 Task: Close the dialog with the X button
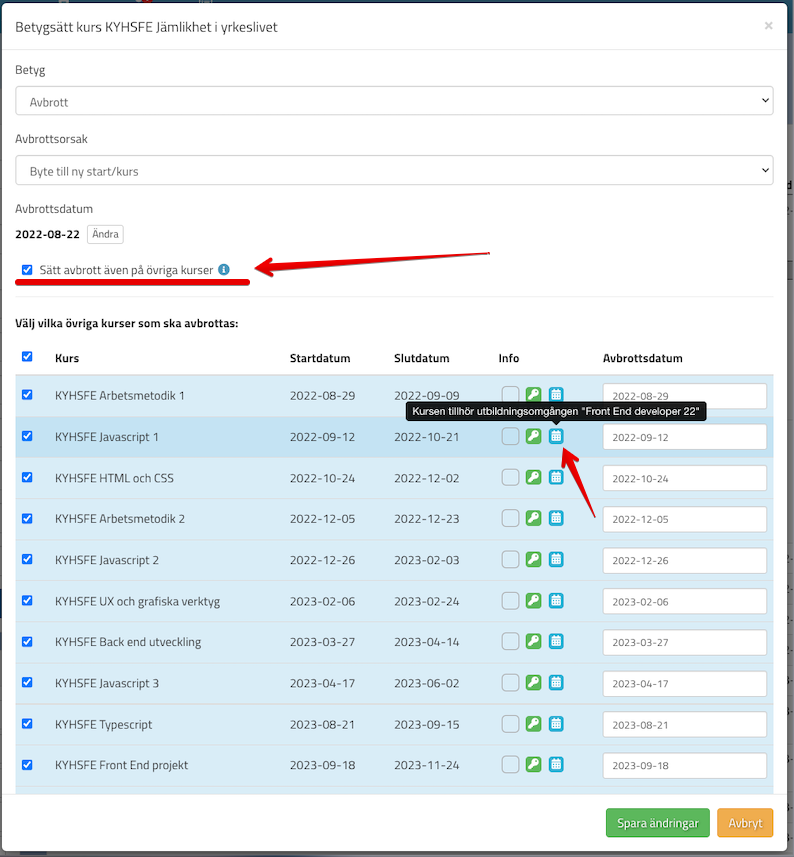pos(768,26)
